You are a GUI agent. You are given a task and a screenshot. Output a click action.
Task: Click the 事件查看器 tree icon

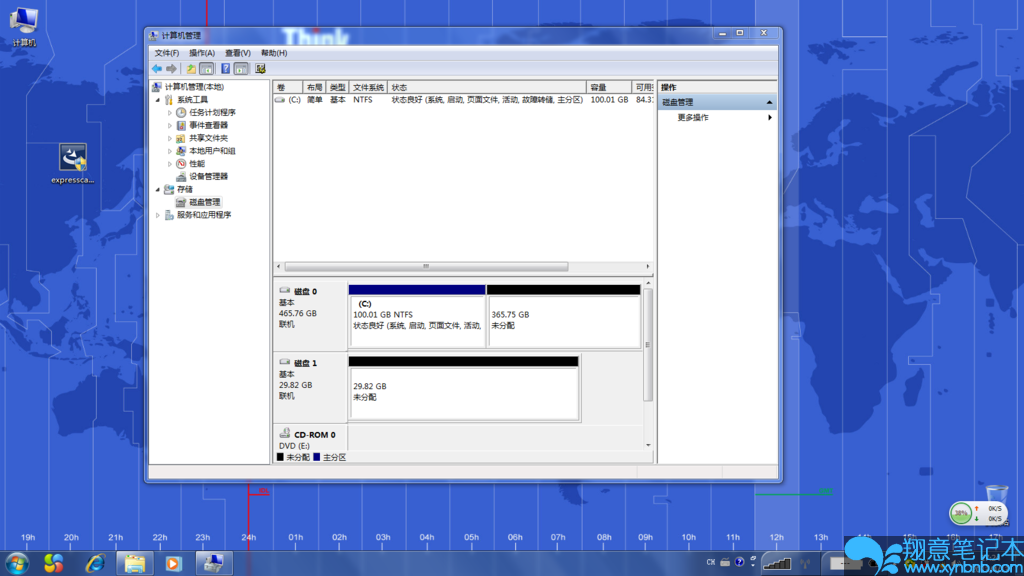(x=181, y=125)
